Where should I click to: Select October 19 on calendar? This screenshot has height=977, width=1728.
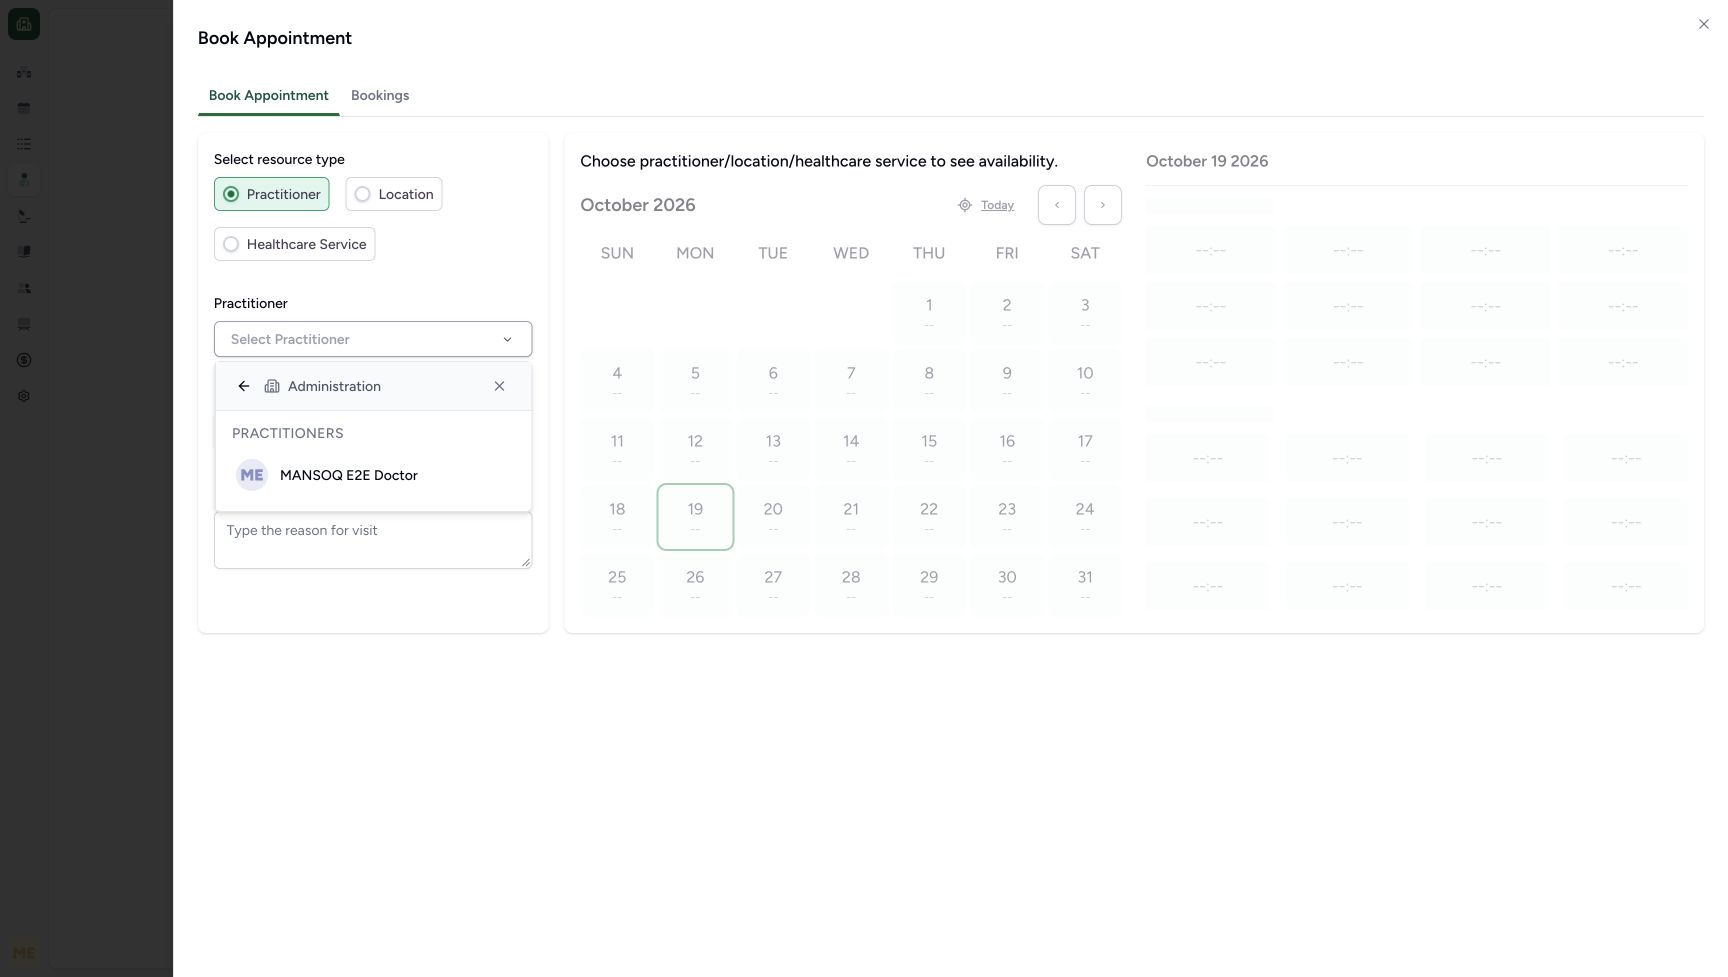pyautogui.click(x=695, y=517)
